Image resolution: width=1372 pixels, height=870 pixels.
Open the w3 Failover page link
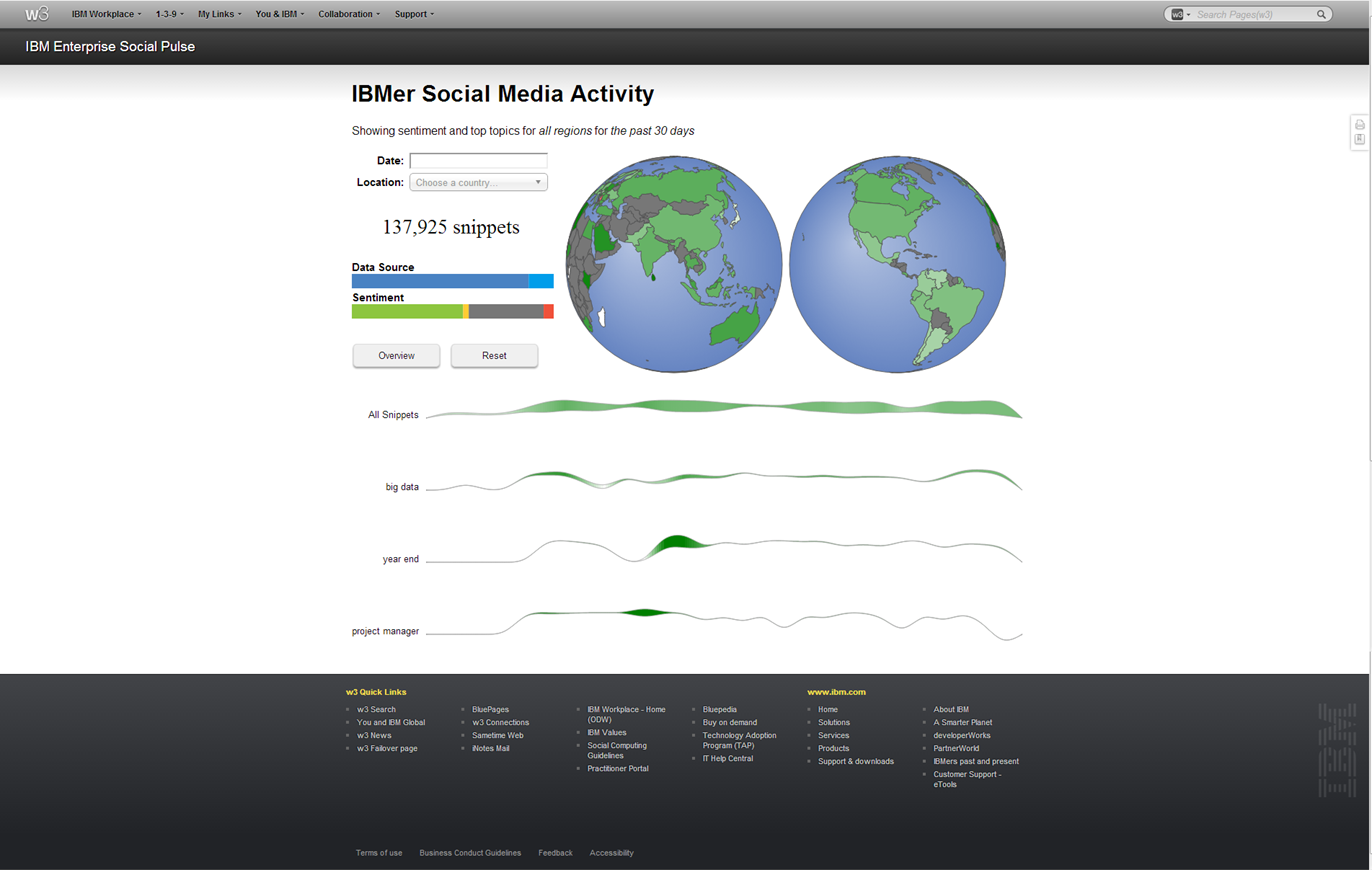(x=387, y=748)
